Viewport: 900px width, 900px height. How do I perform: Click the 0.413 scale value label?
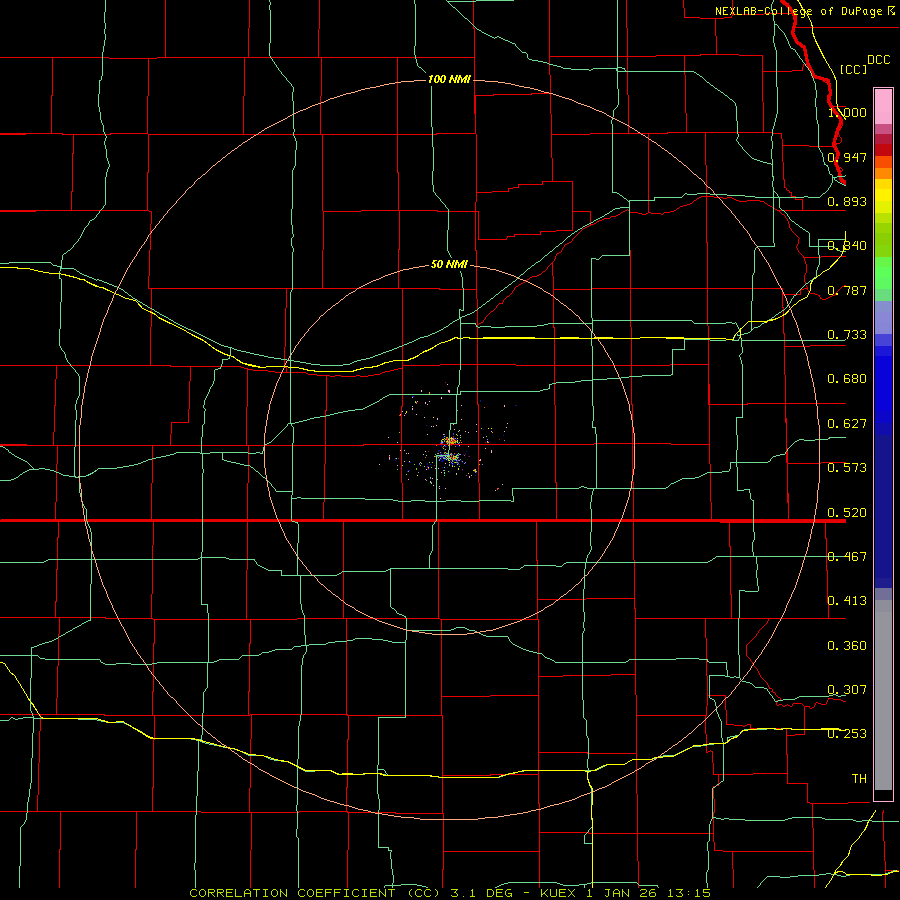pos(847,601)
